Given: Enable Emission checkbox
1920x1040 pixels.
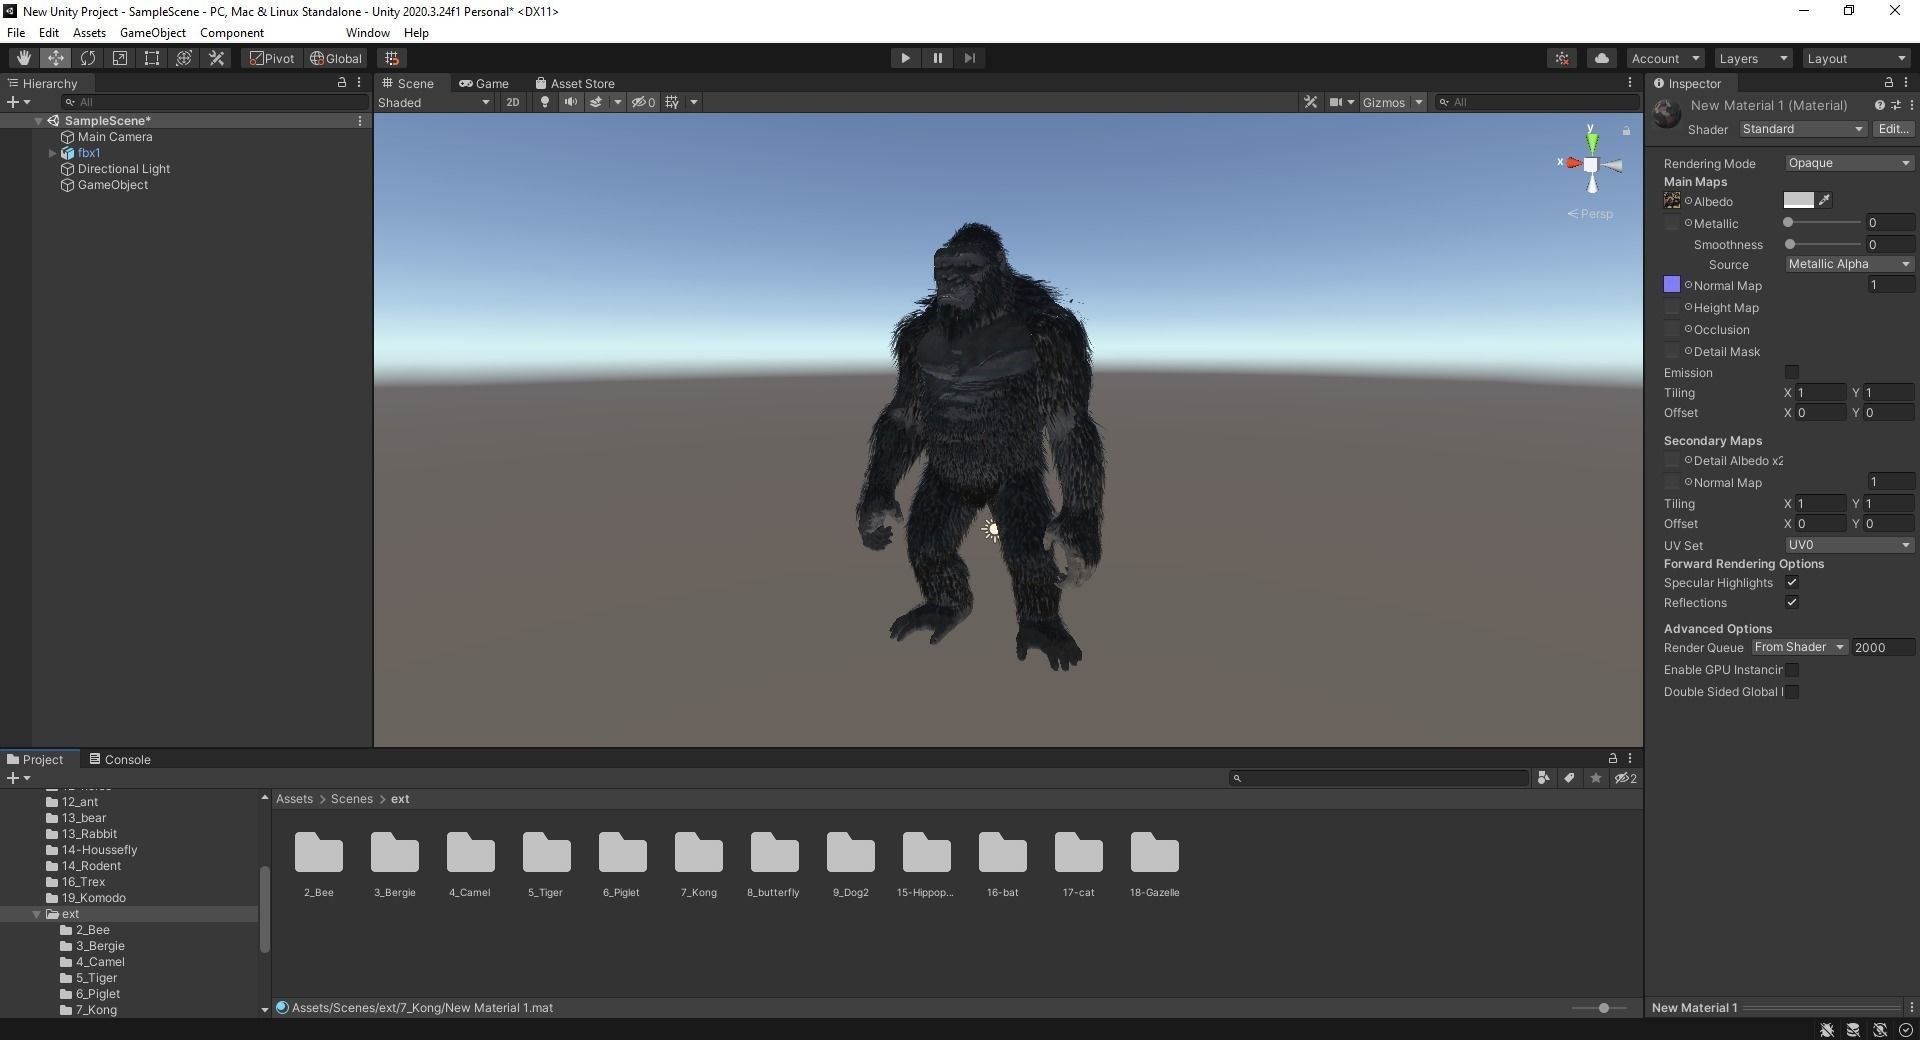Looking at the screenshot, I should (1791, 372).
